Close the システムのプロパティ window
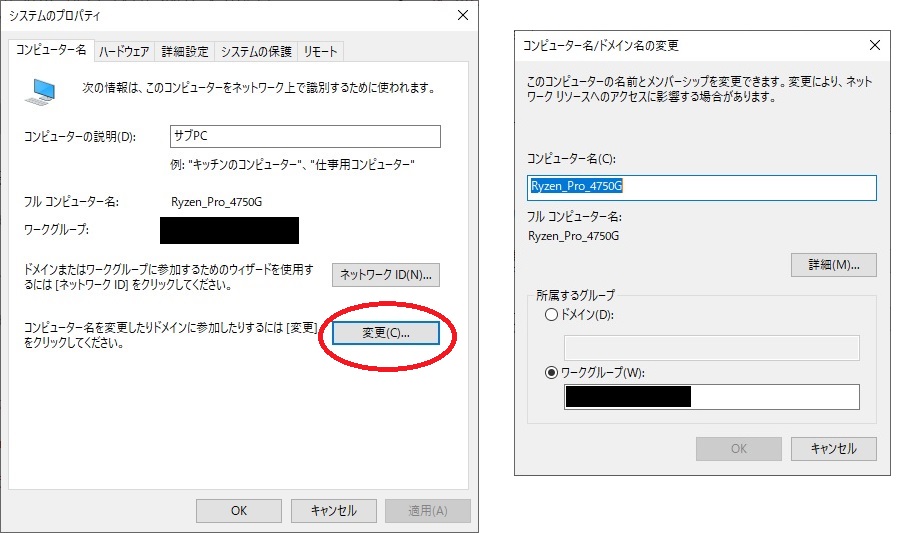Screen dimensions: 914x533 [x=463, y=15]
